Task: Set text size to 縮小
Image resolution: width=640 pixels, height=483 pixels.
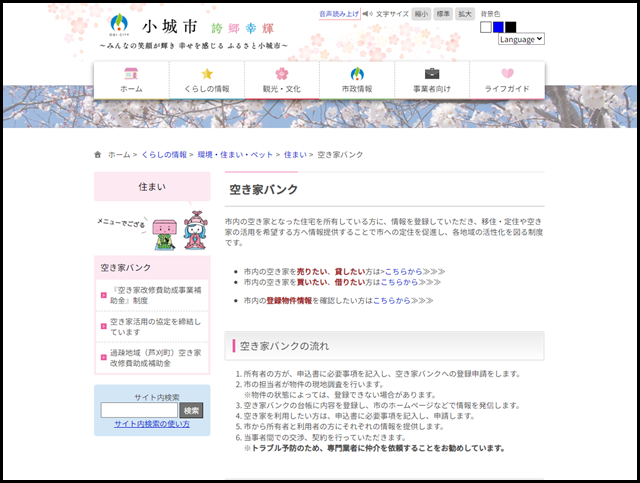Action: pos(421,14)
